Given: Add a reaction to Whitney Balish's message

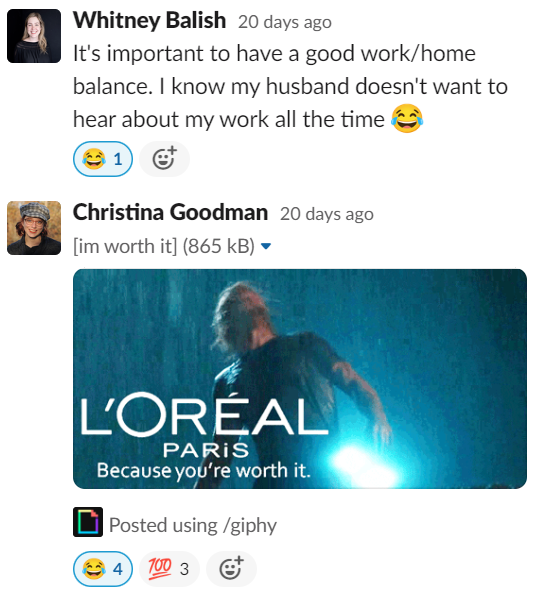Looking at the screenshot, I should pyautogui.click(x=164, y=159).
